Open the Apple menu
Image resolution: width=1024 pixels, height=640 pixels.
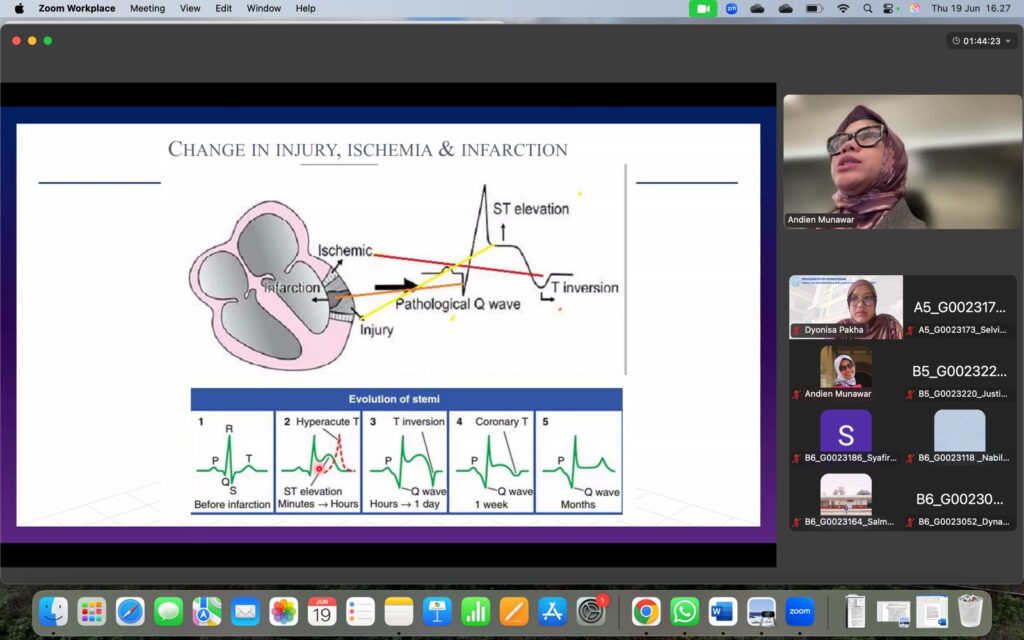[18, 8]
